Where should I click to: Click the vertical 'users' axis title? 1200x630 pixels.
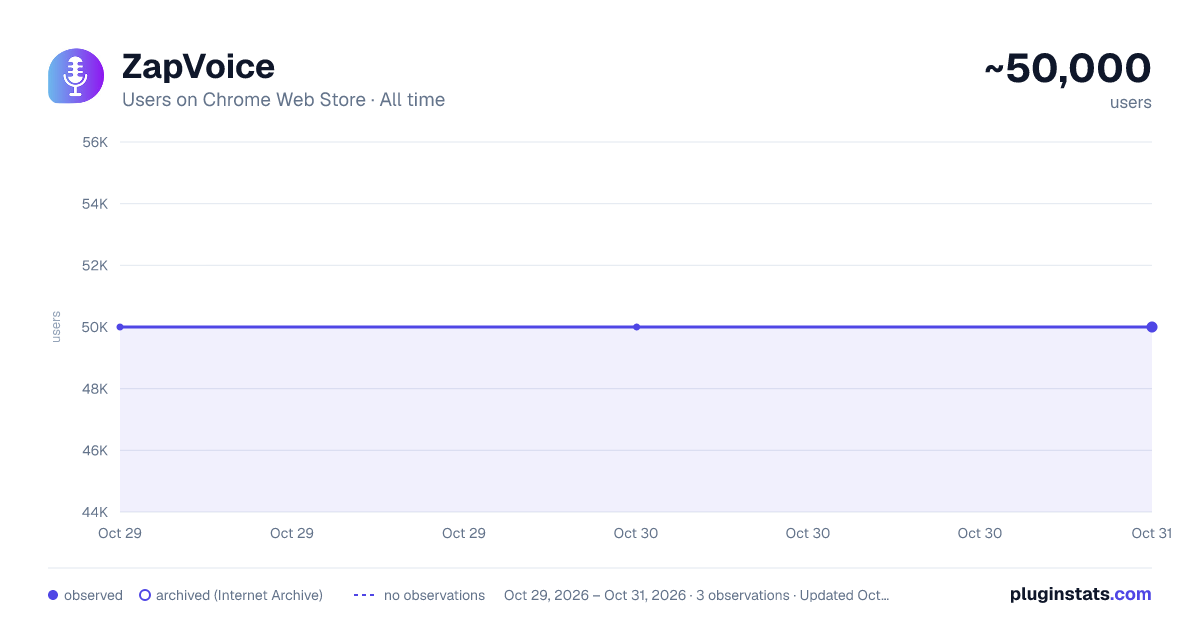56,327
